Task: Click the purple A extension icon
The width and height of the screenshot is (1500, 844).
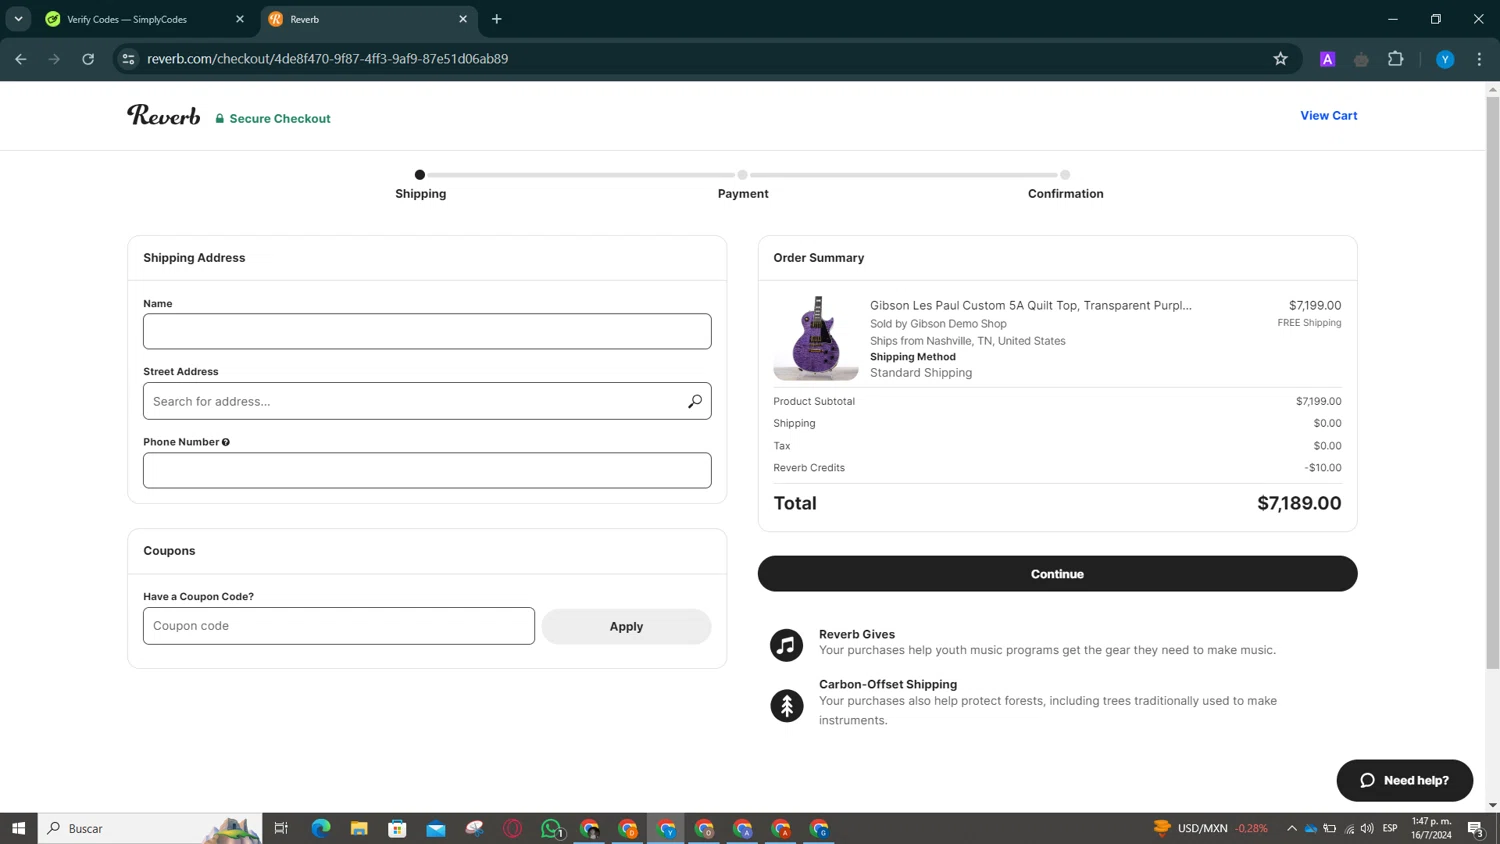Action: 1327,59
